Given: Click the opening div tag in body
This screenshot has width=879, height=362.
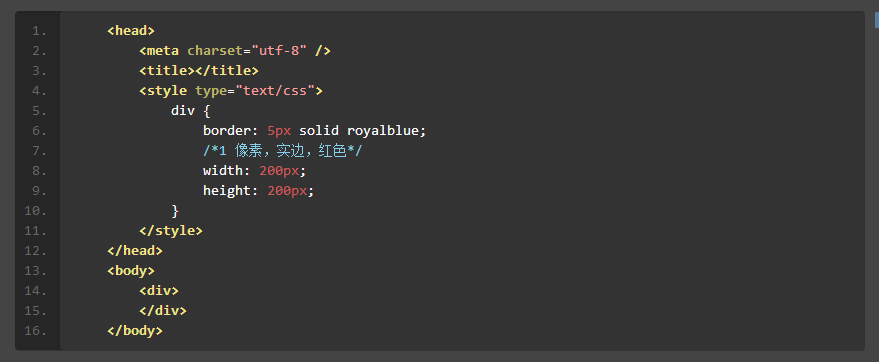Looking at the screenshot, I should coord(159,290).
